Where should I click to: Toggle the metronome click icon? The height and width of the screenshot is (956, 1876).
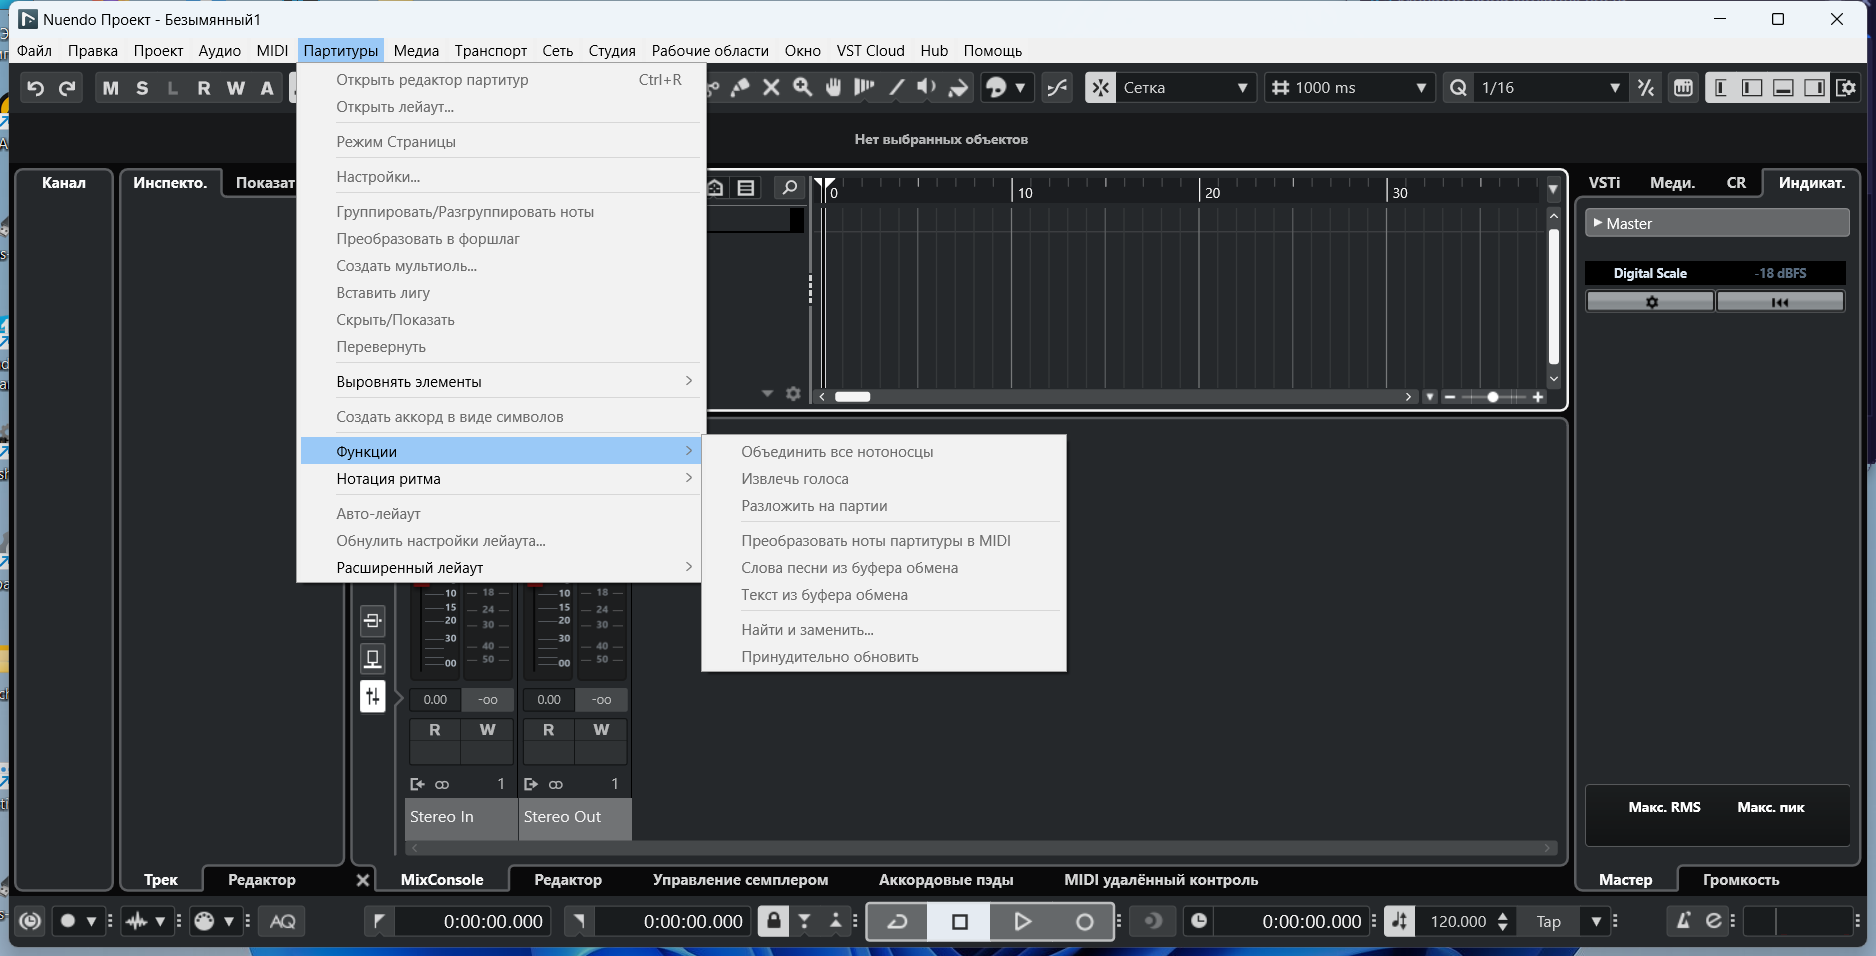coord(1683,921)
